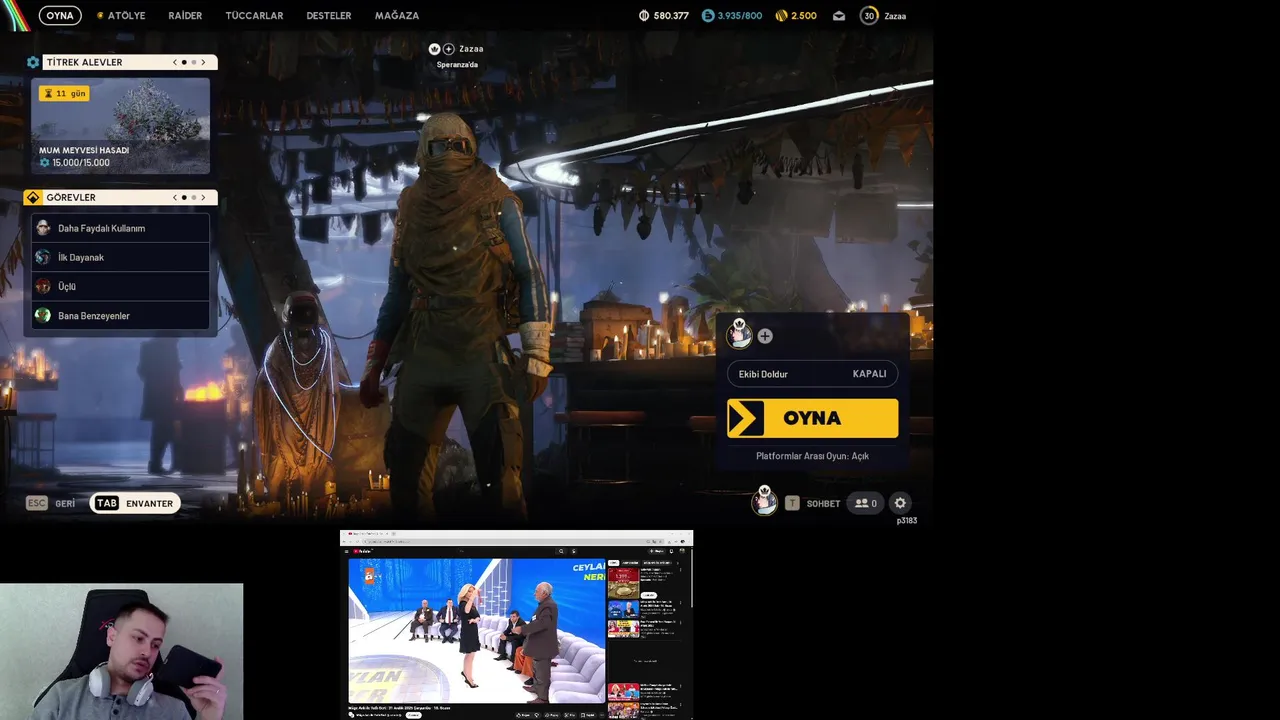Open the Mum Meyvesi Hasadı event card
The height and width of the screenshot is (720, 1280).
tap(120, 126)
